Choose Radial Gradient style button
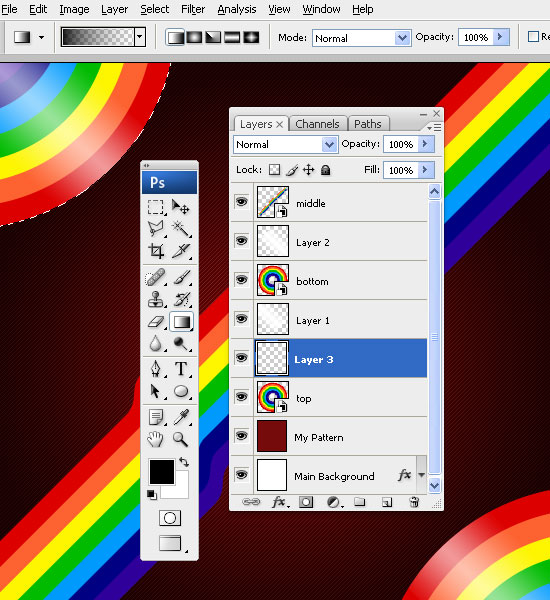 point(194,37)
